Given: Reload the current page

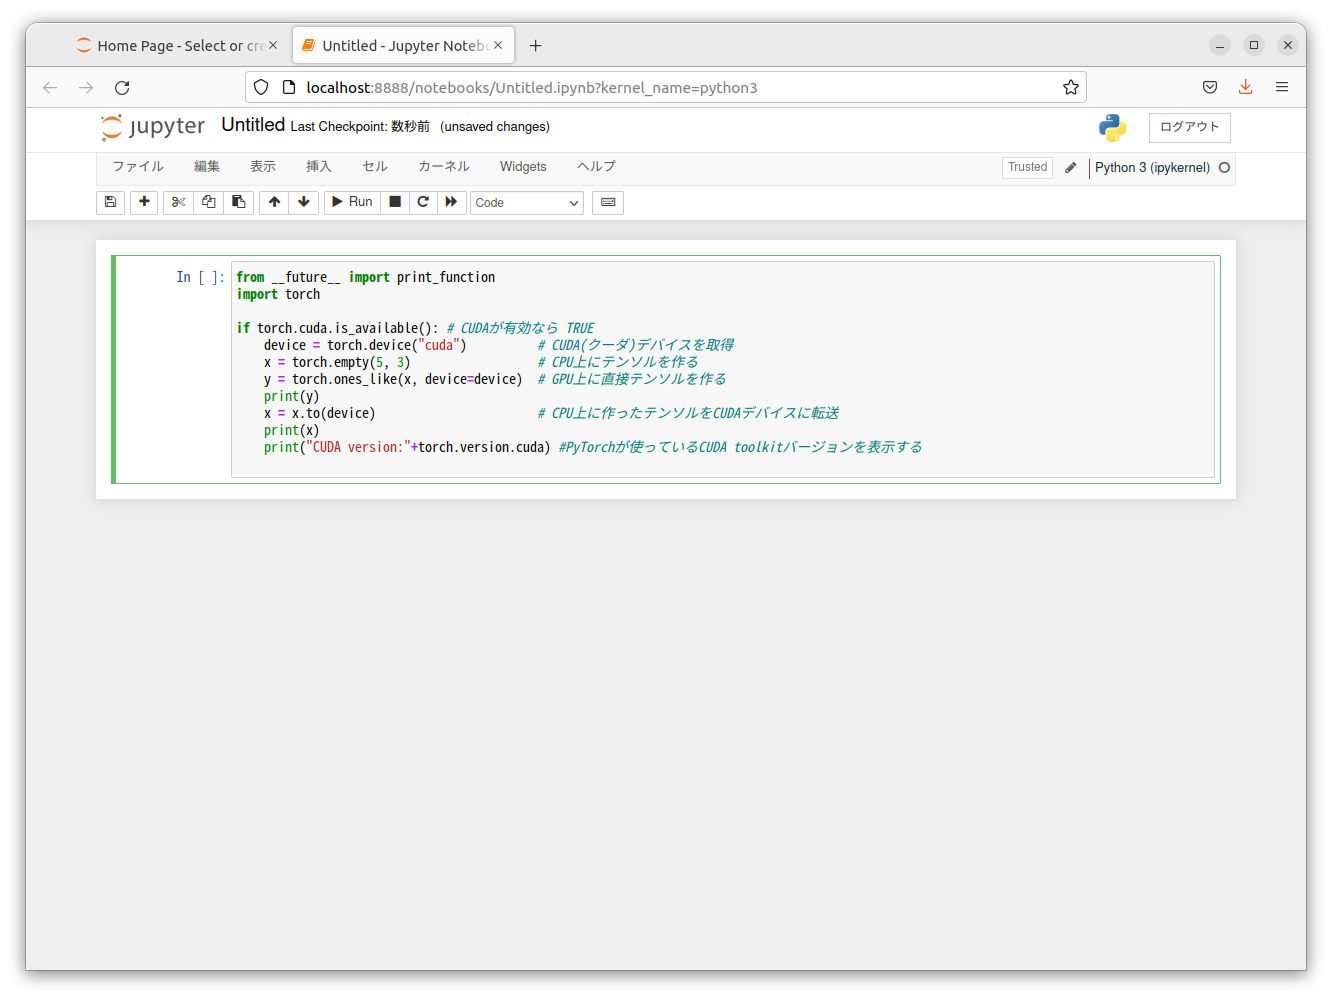Looking at the screenshot, I should pyautogui.click(x=122, y=88).
